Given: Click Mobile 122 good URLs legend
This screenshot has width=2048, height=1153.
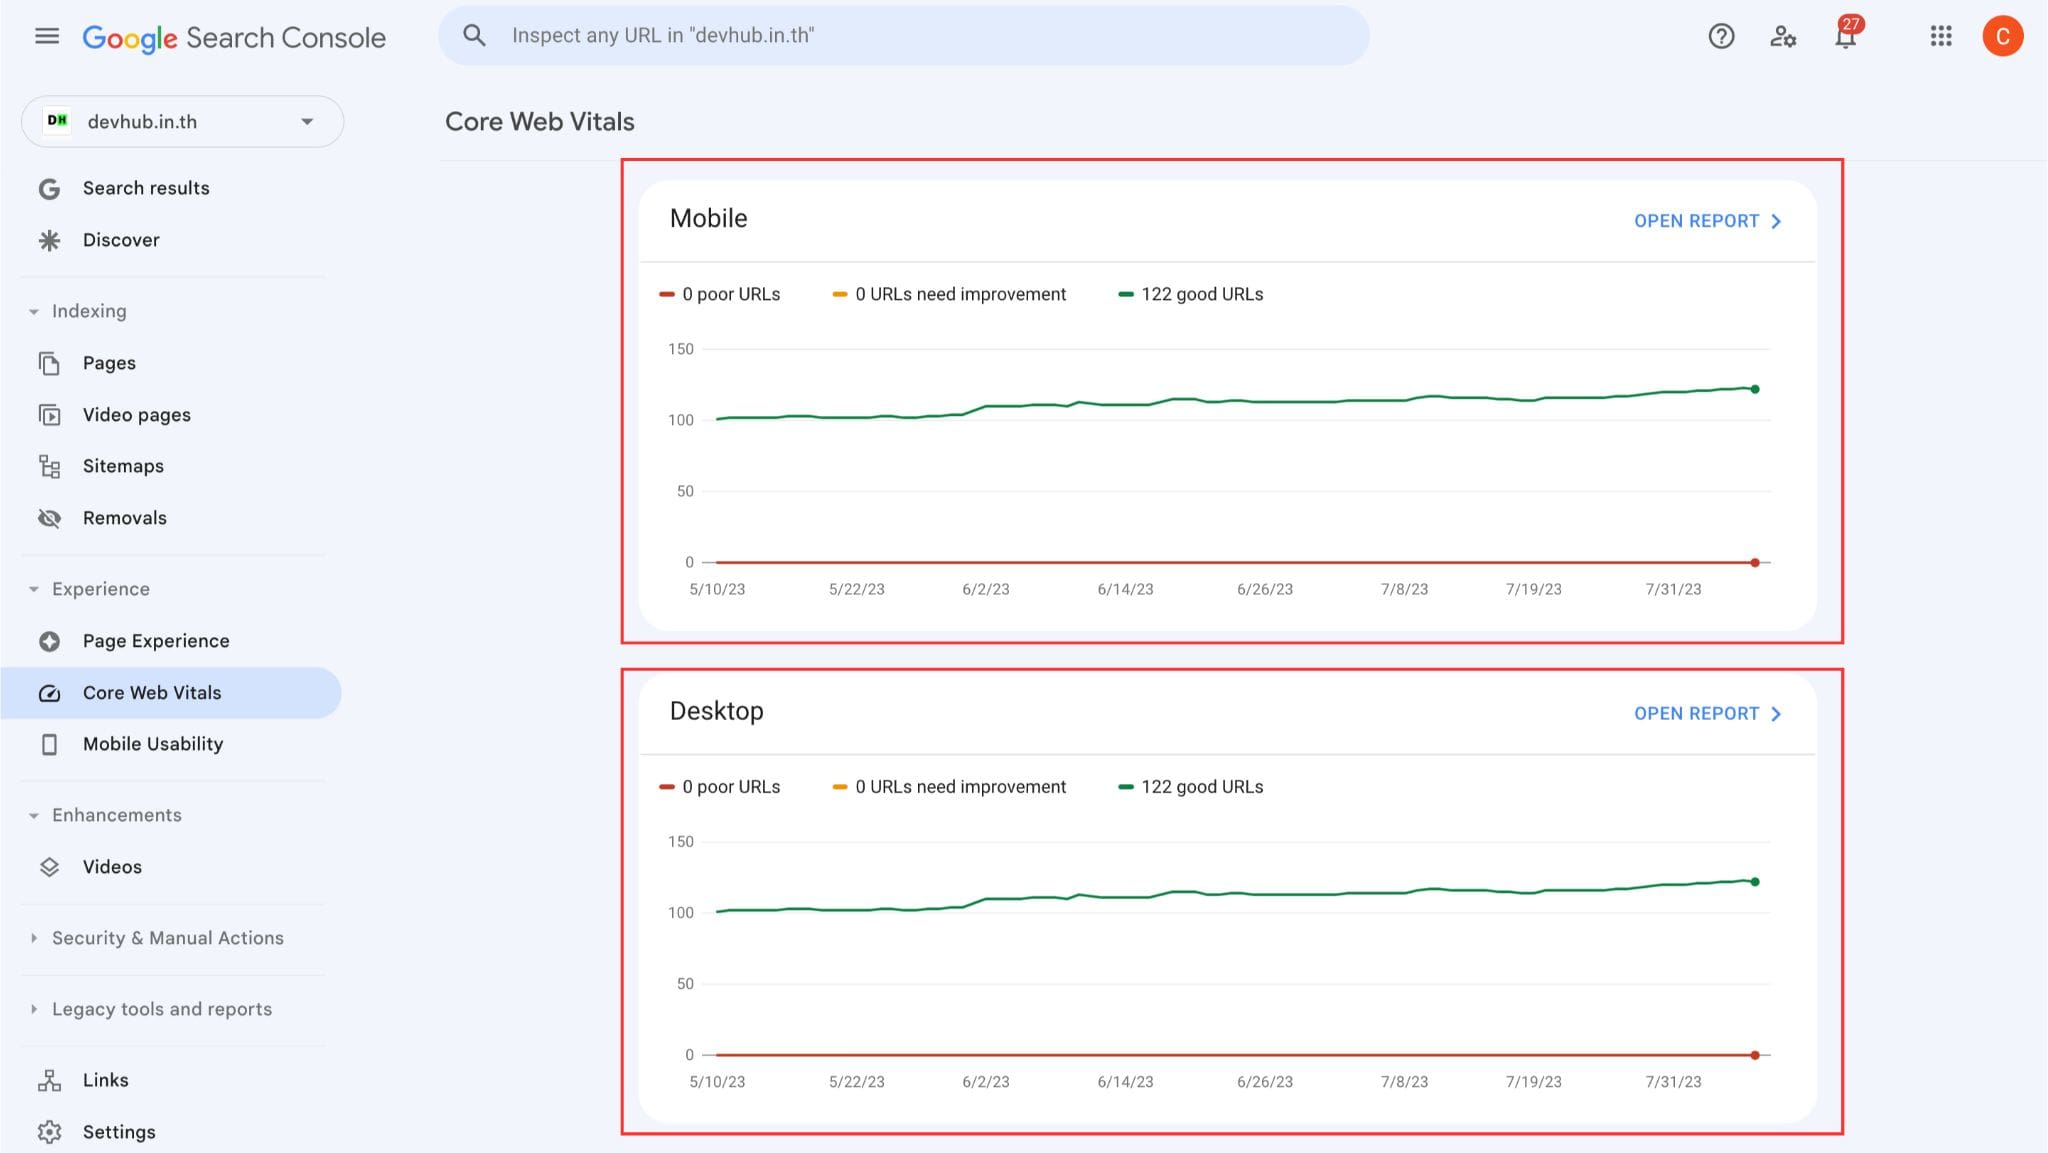Looking at the screenshot, I should coord(1190,294).
